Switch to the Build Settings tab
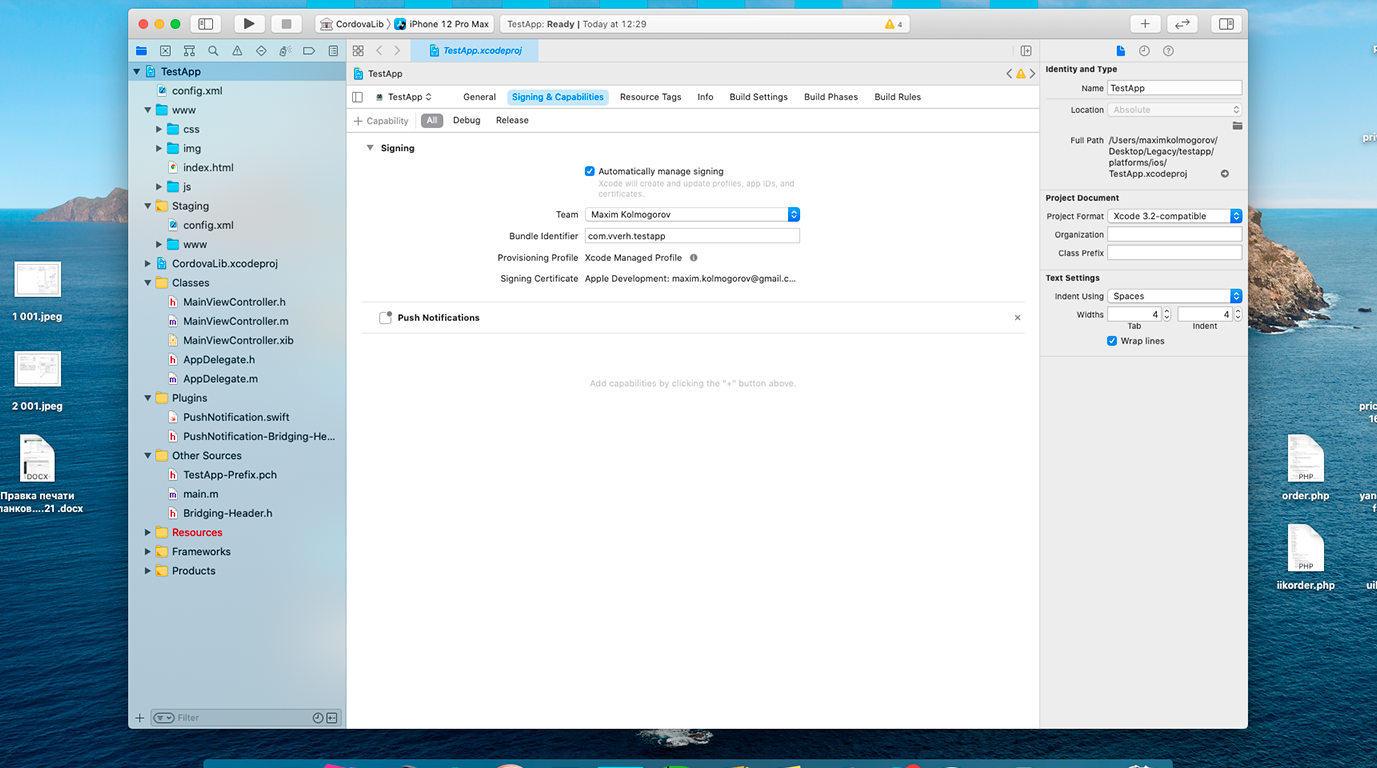The image size is (1377, 768). point(758,97)
